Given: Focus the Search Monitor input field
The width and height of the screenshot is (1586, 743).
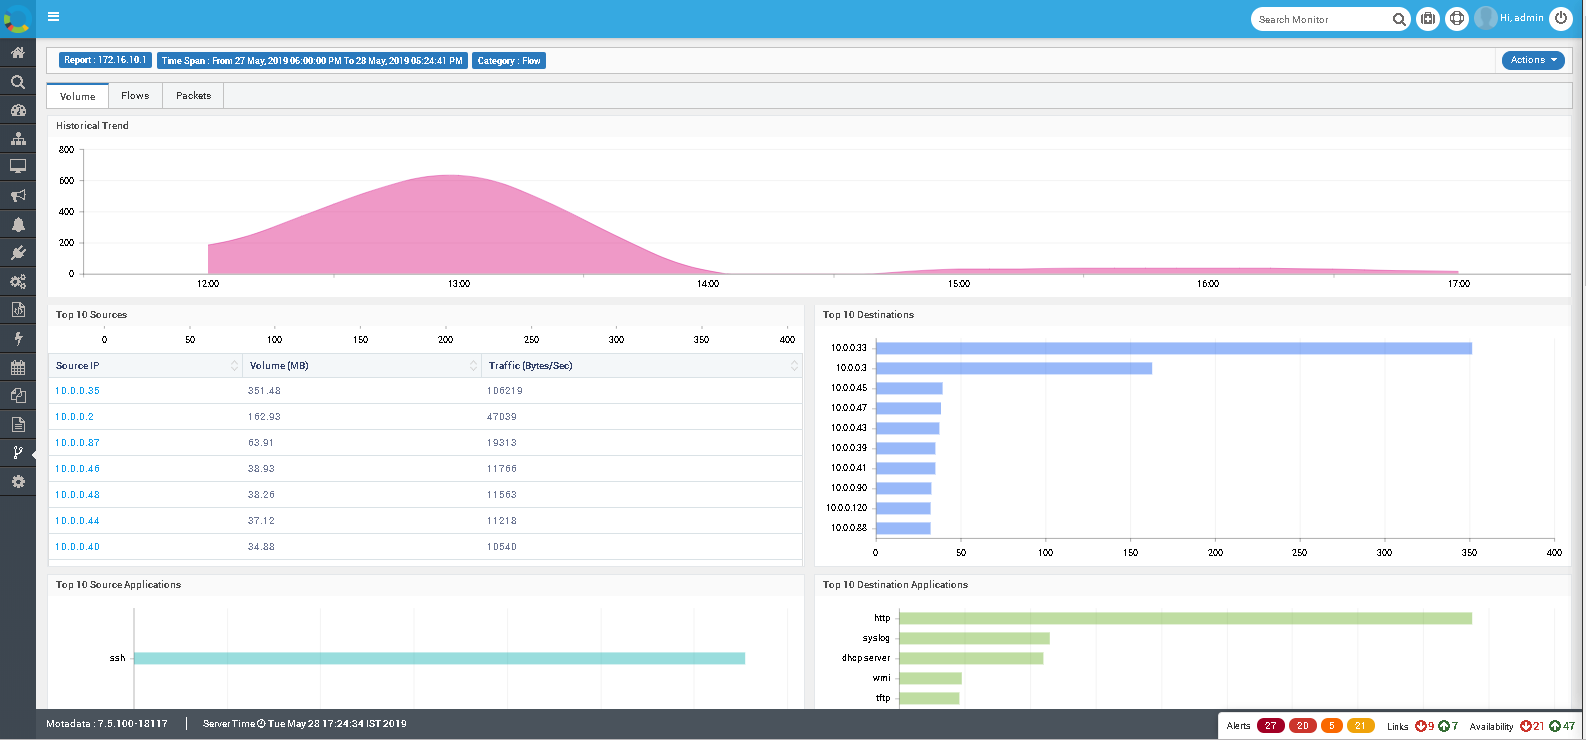Looking at the screenshot, I should tap(1320, 19).
